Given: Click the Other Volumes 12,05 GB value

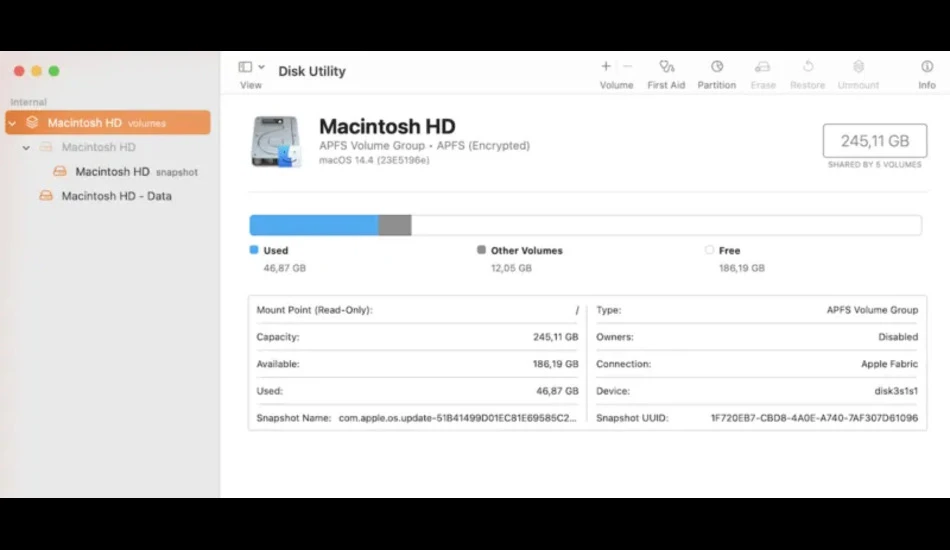Looking at the screenshot, I should tap(511, 268).
